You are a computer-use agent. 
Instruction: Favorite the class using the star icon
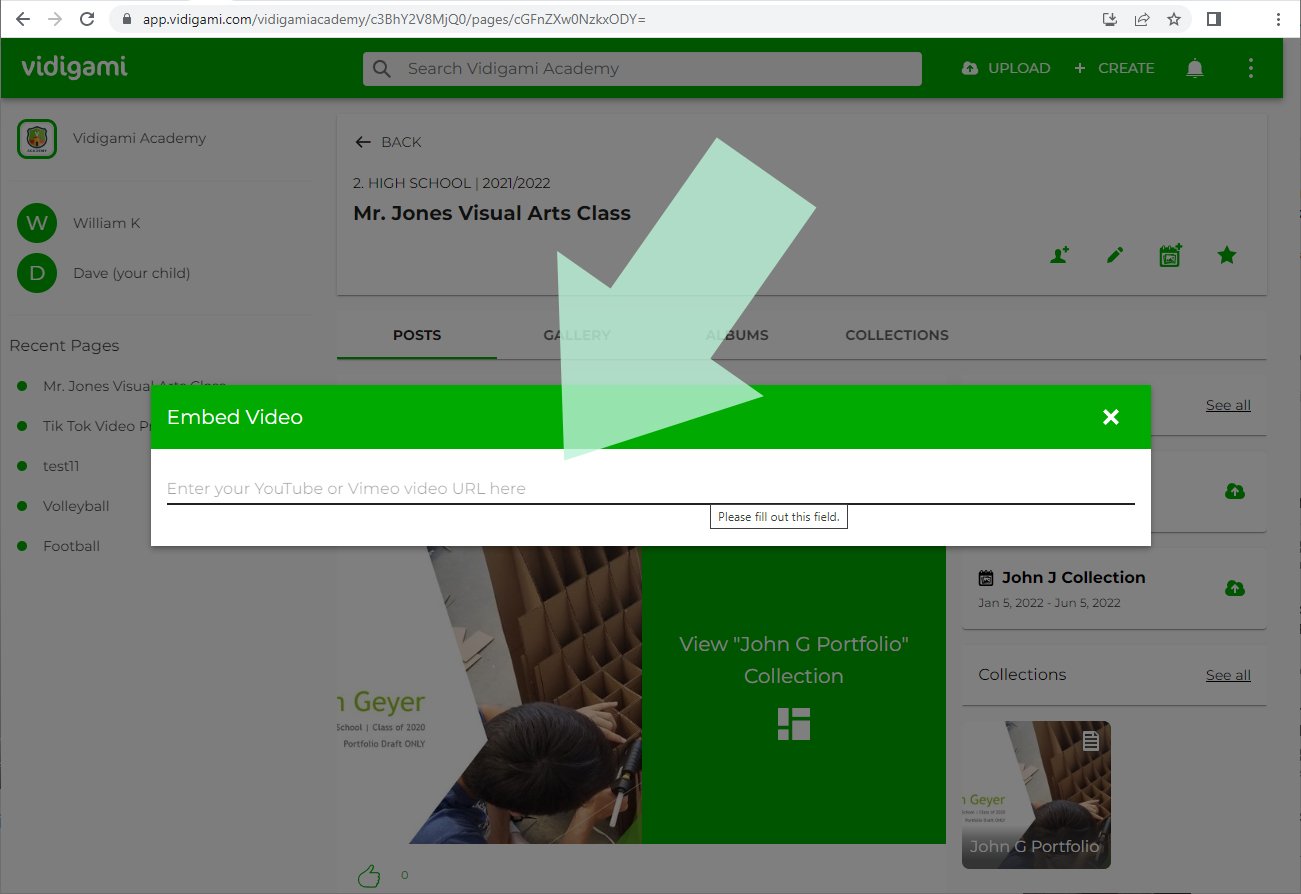coord(1227,255)
